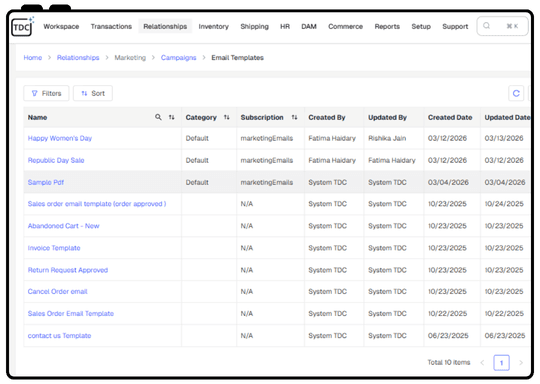Viewport: 540px width, 384px height.
Task: Sort by Category using its sort arrows
Action: click(x=226, y=117)
